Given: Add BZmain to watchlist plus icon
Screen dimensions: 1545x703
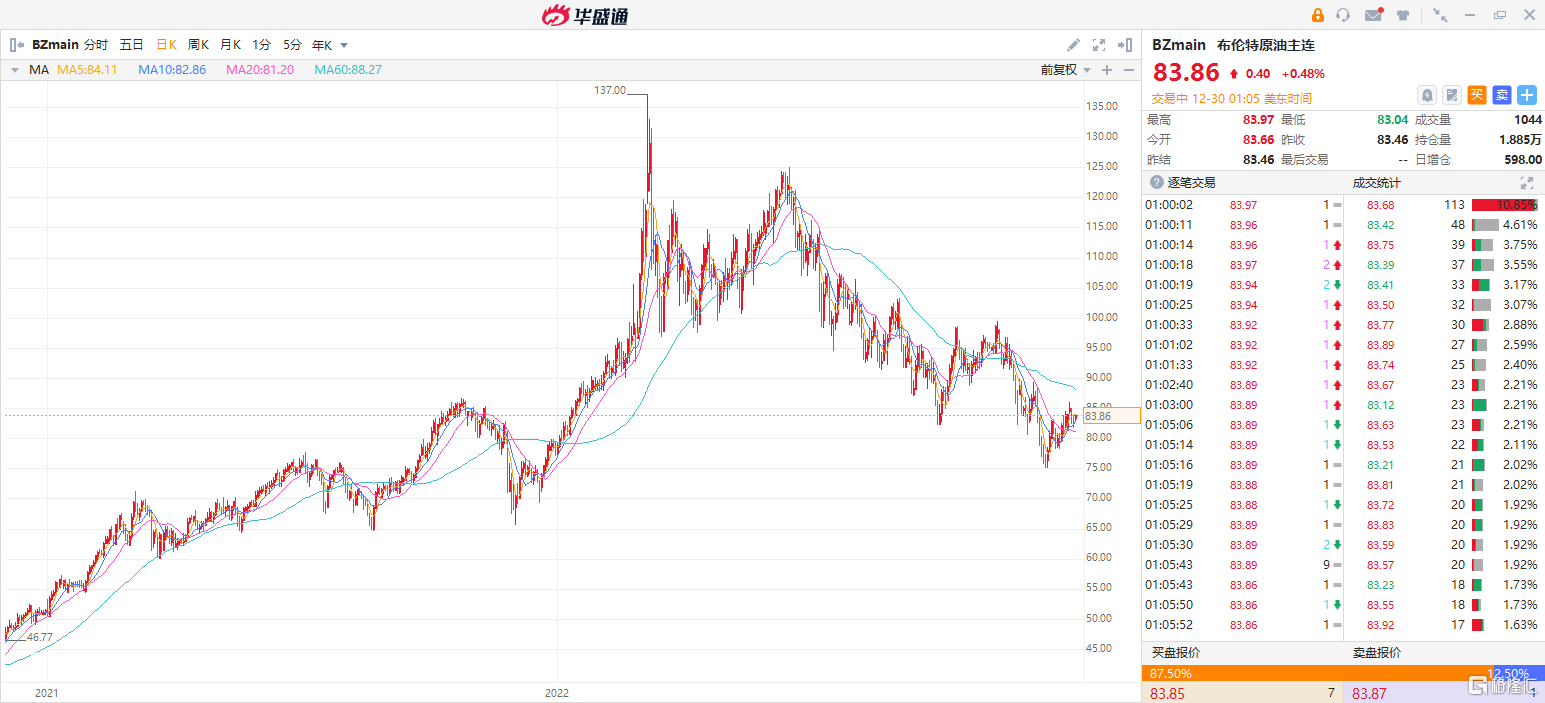Looking at the screenshot, I should 1527,95.
